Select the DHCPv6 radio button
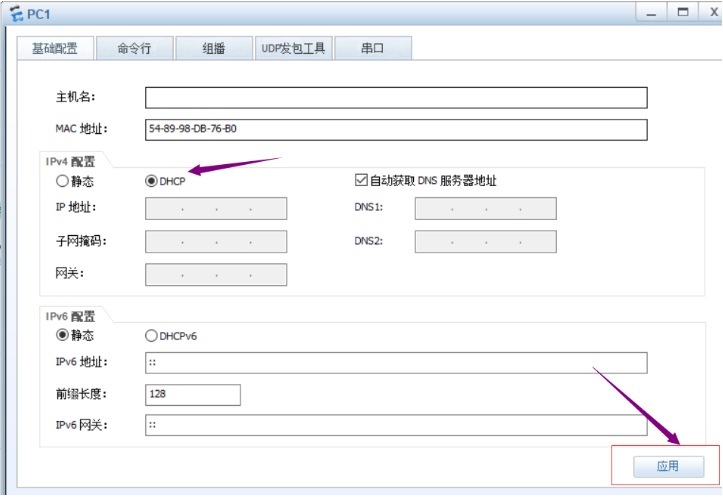 [x=151, y=336]
